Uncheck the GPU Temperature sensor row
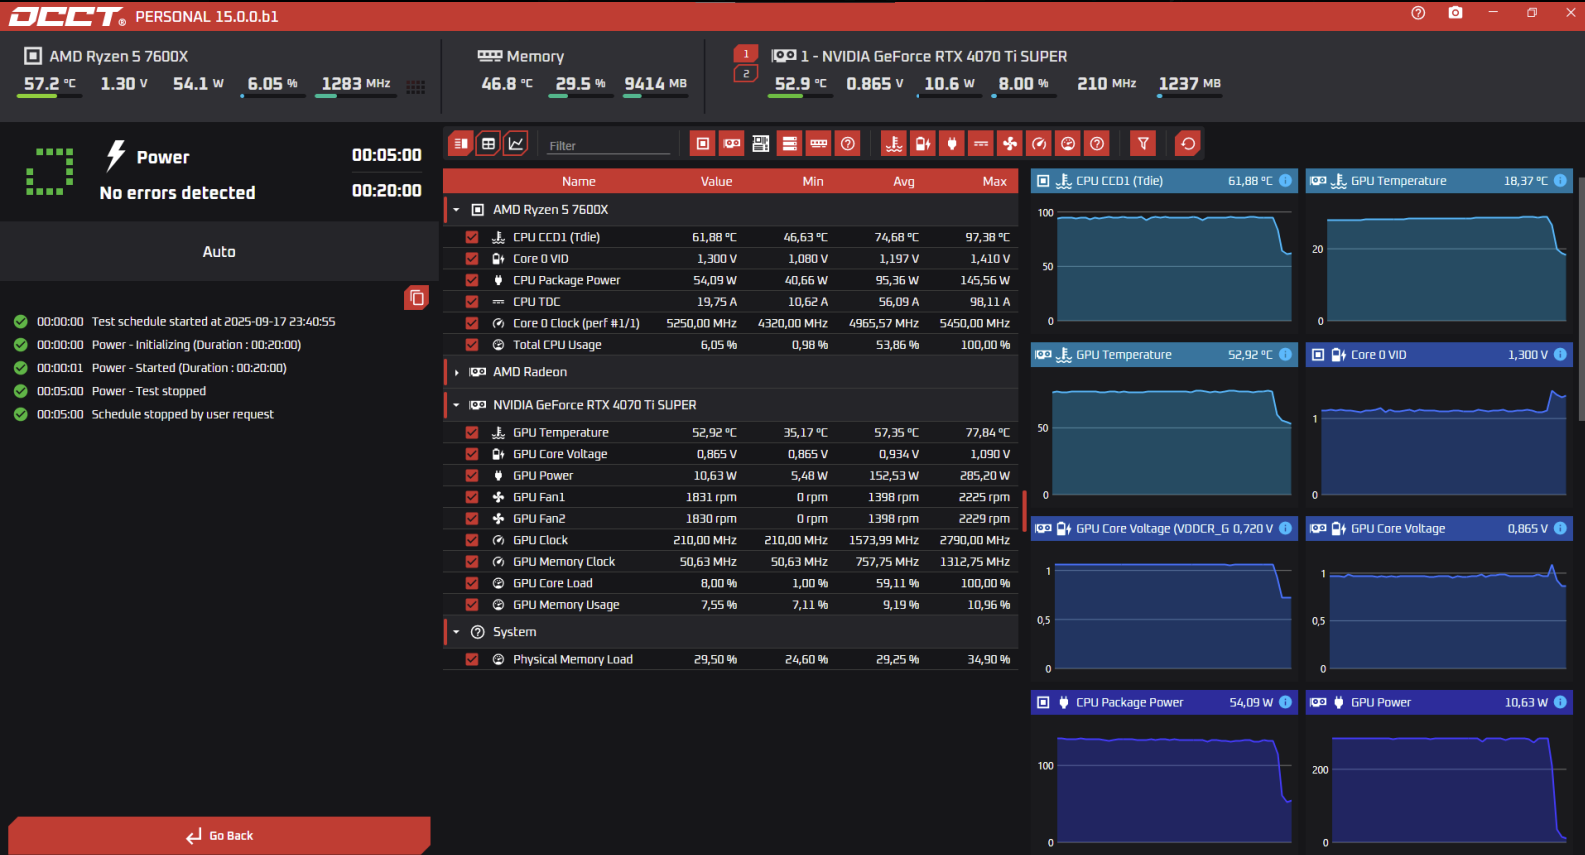 click(472, 433)
